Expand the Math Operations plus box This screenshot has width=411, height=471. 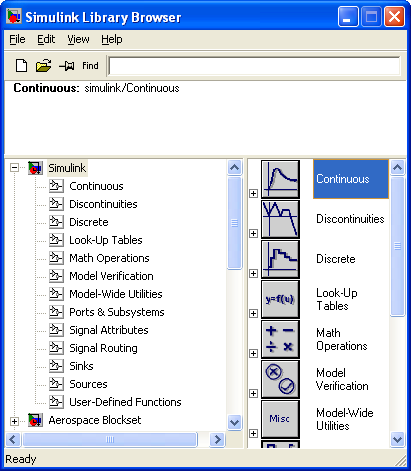coord(253,353)
